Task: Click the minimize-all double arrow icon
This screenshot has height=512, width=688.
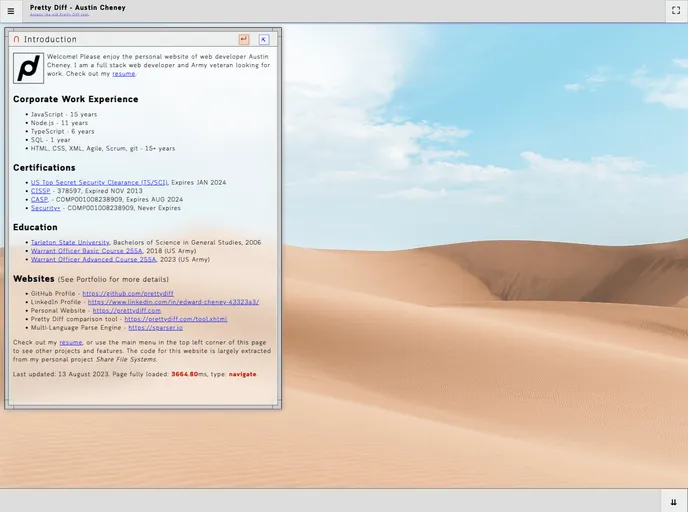Action: coord(674,502)
